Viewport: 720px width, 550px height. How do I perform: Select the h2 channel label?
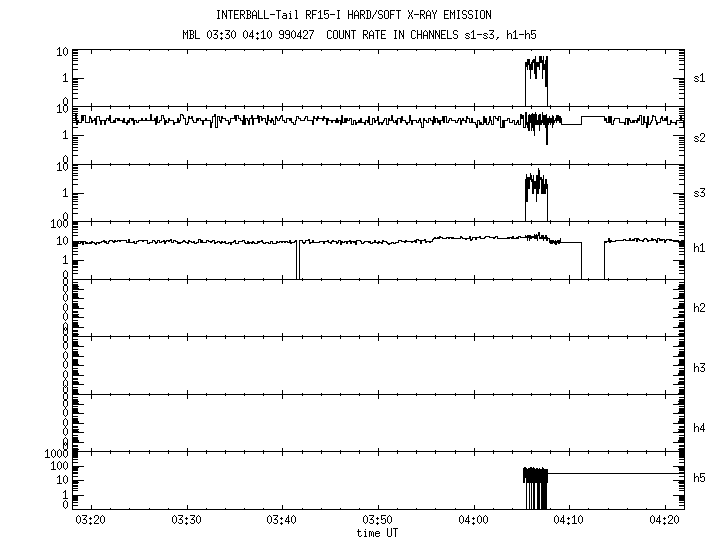point(700,309)
